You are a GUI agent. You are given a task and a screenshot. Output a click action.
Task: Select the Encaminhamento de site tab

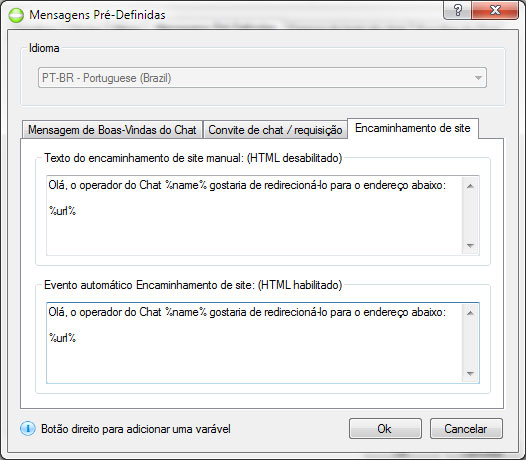[413, 128]
